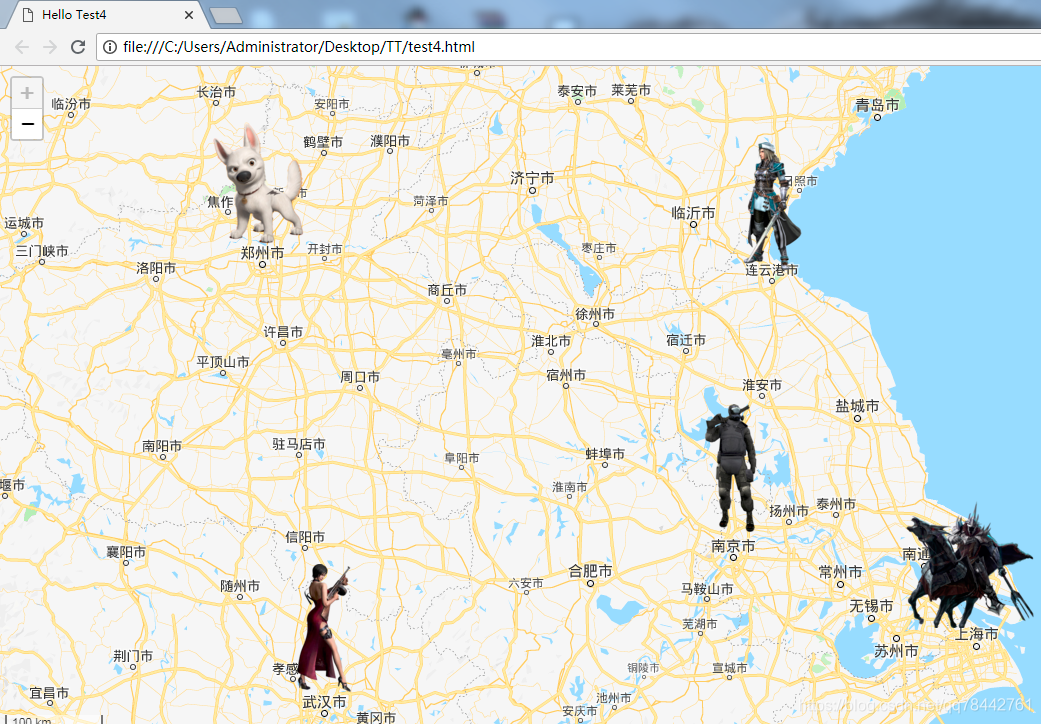Click the 南京市 city label

pyautogui.click(x=733, y=546)
